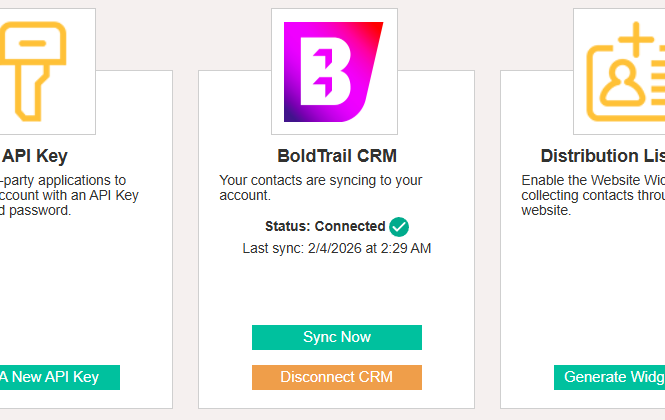Click the Status: Connected label

pos(325,227)
